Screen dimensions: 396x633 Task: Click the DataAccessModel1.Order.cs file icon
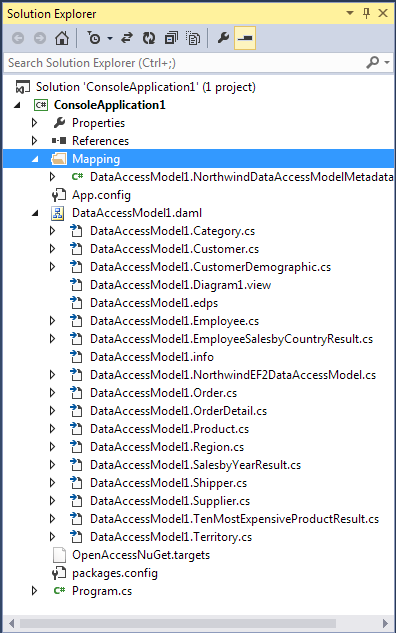(76, 393)
